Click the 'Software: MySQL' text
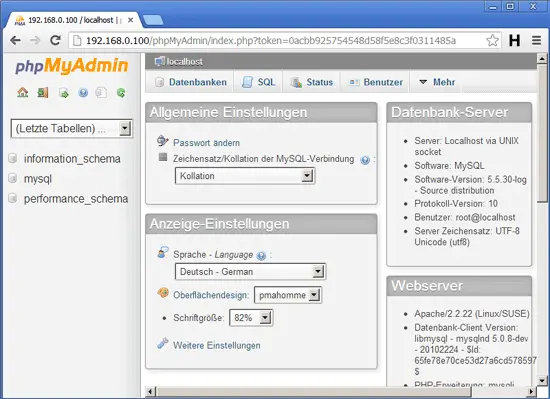This screenshot has height=399, width=550. click(x=449, y=165)
